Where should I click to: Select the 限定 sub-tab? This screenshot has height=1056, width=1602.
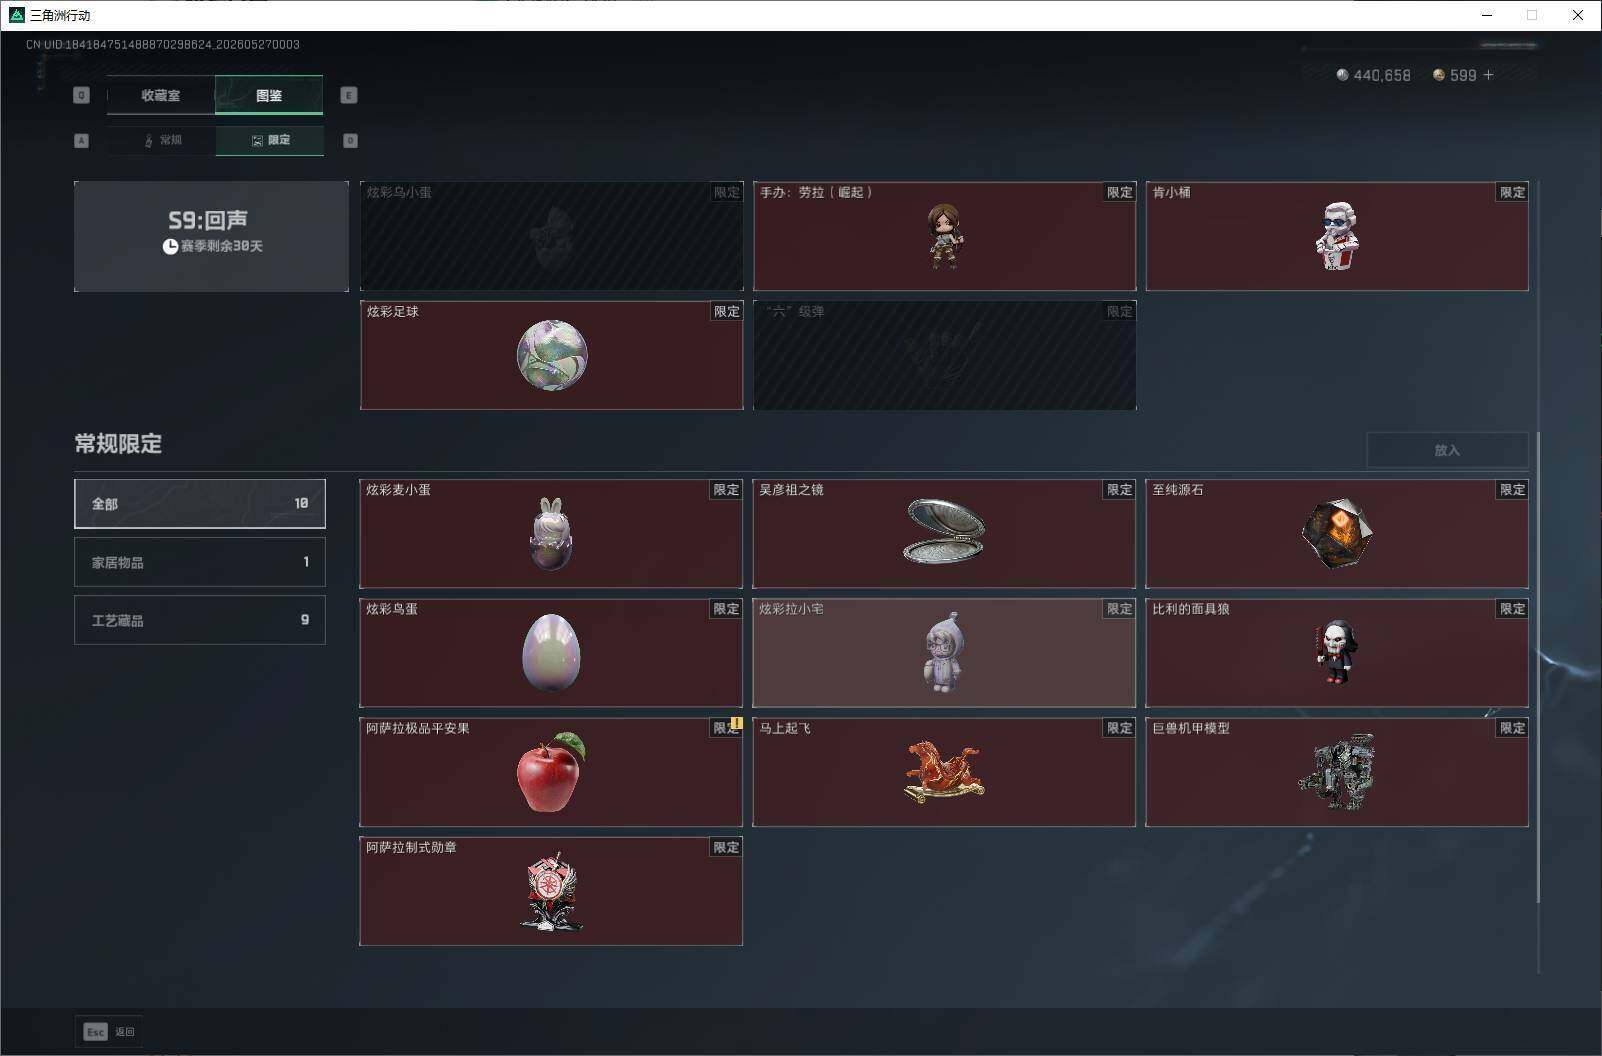[270, 140]
